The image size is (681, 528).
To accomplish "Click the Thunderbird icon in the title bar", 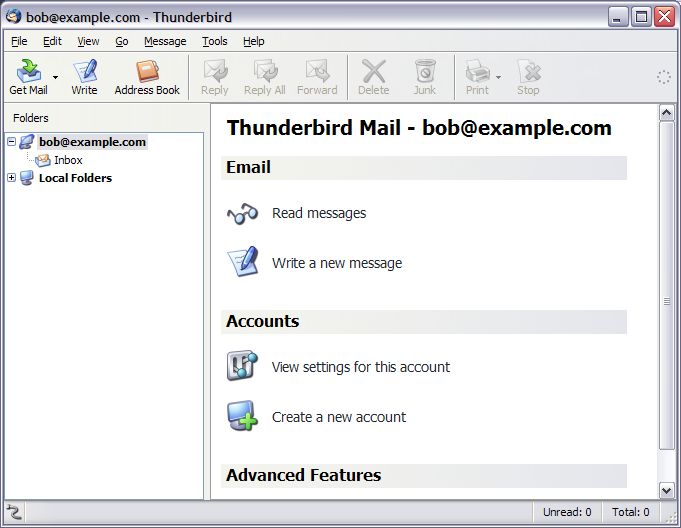I will coord(14,16).
